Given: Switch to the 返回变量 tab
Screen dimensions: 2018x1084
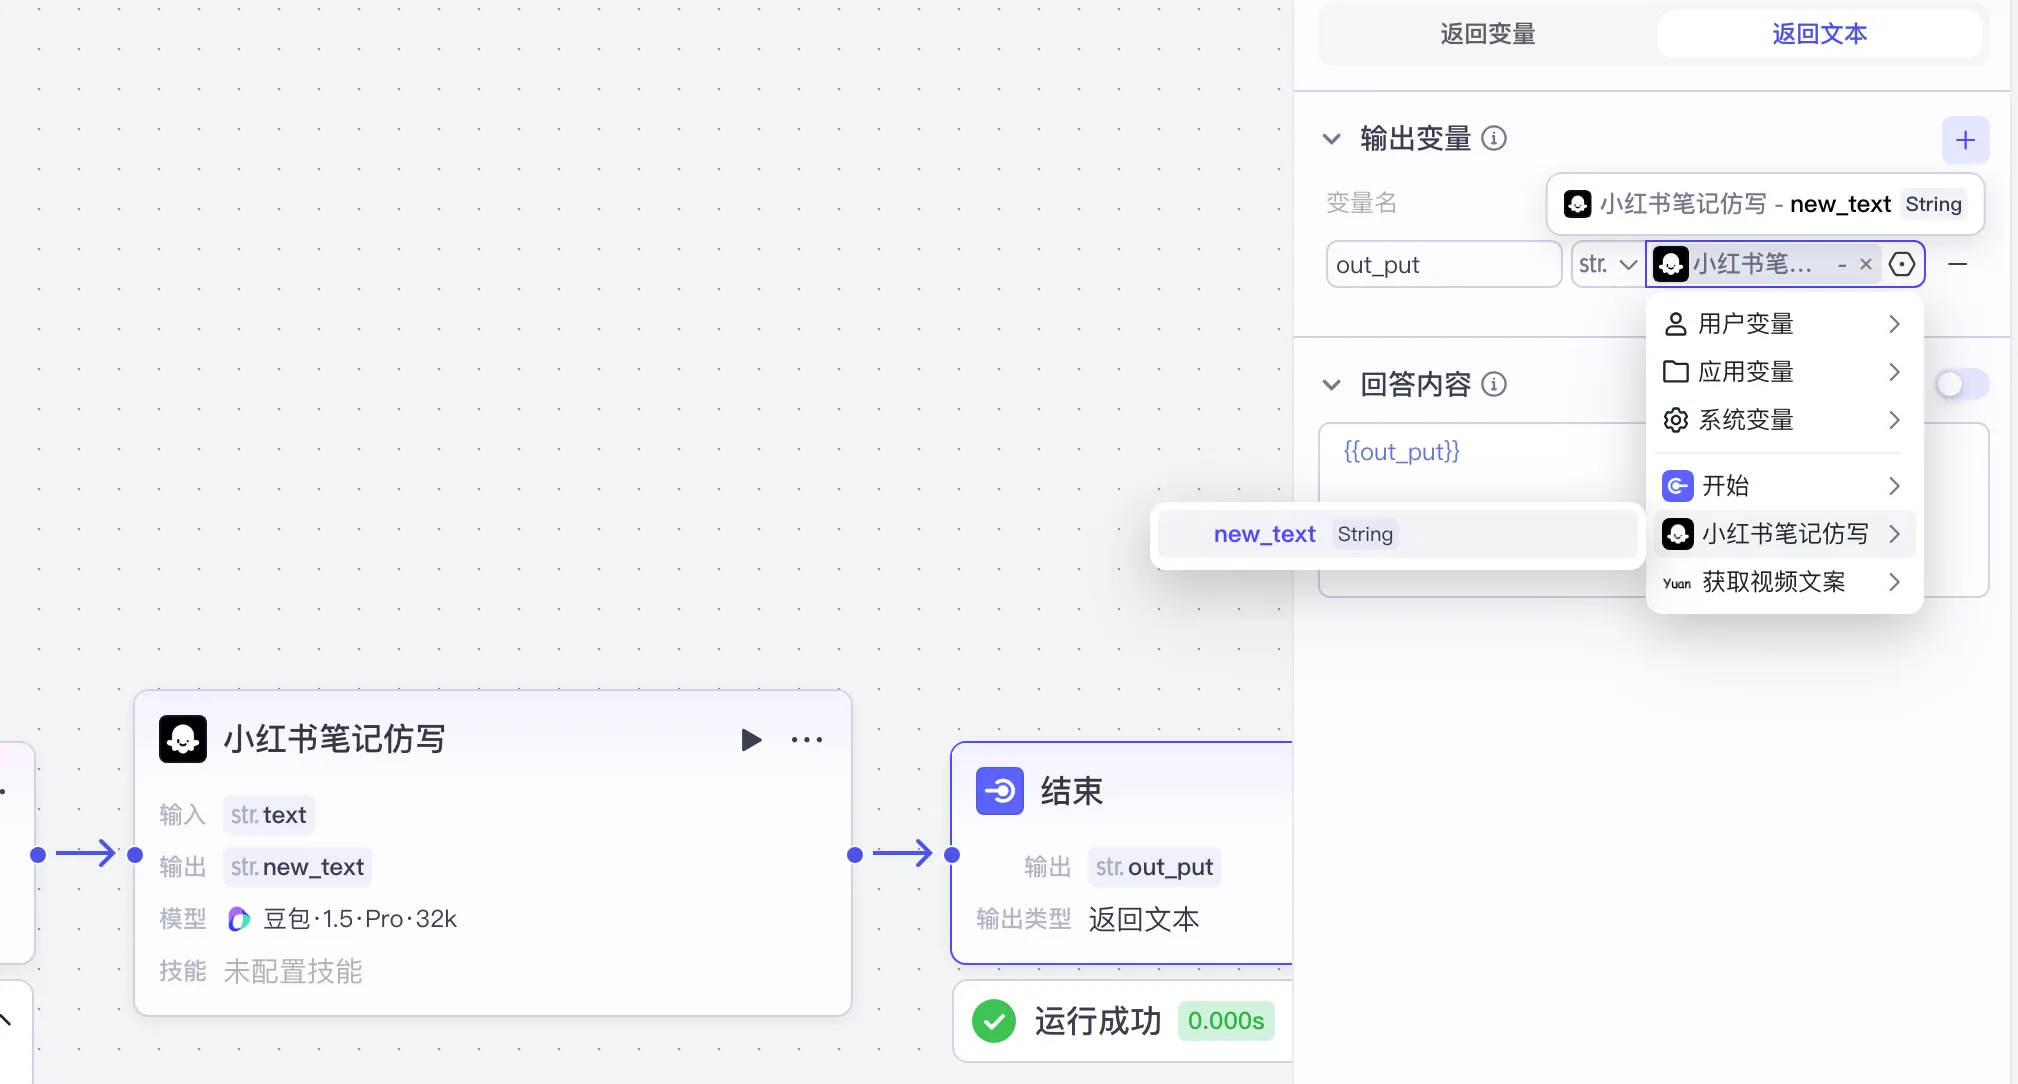Looking at the screenshot, I should [1487, 34].
